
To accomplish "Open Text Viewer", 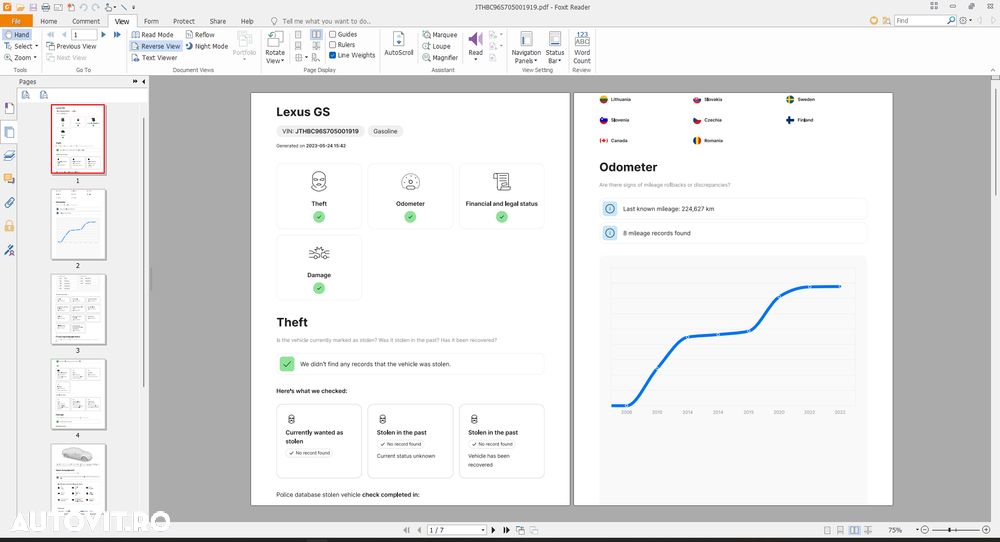I will (x=154, y=57).
